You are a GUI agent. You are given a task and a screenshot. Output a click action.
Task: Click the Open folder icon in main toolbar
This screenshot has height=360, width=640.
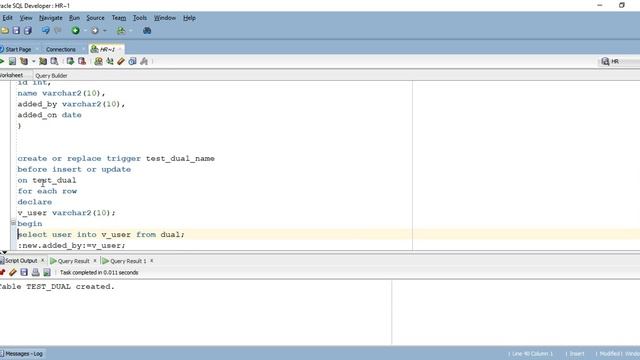click(x=4, y=31)
